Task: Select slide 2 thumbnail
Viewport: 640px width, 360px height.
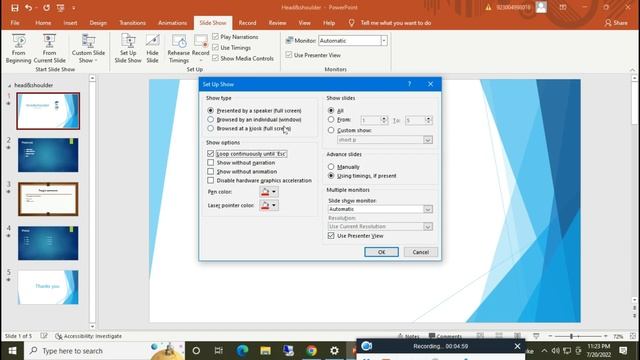Action: pyautogui.click(x=48, y=155)
